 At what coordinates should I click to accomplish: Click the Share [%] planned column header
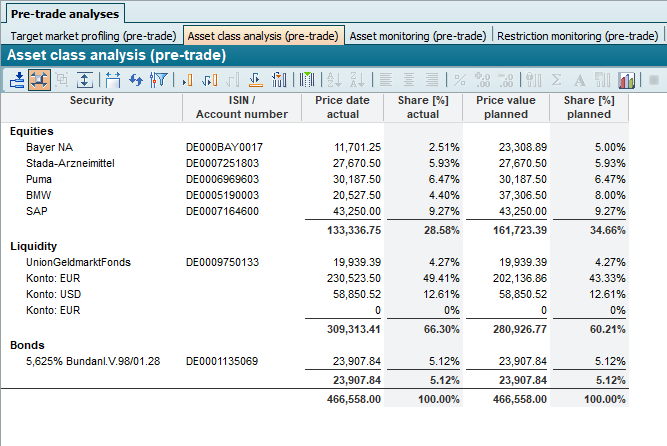pos(589,107)
